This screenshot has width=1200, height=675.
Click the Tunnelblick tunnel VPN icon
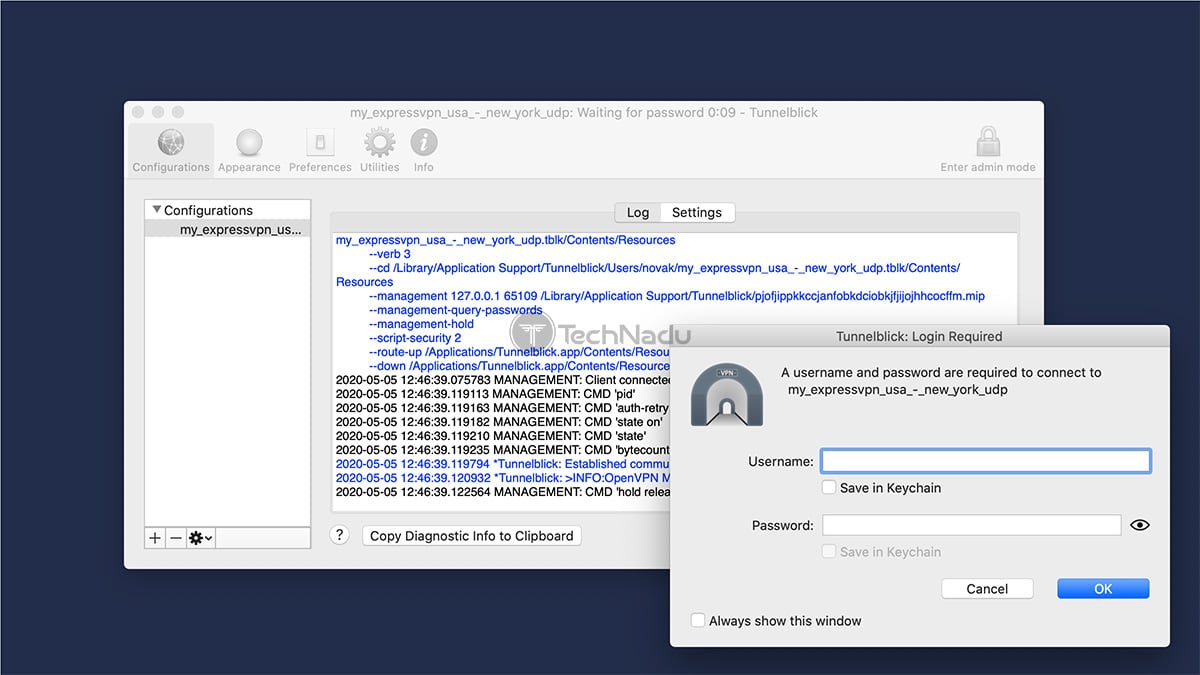[x=727, y=395]
